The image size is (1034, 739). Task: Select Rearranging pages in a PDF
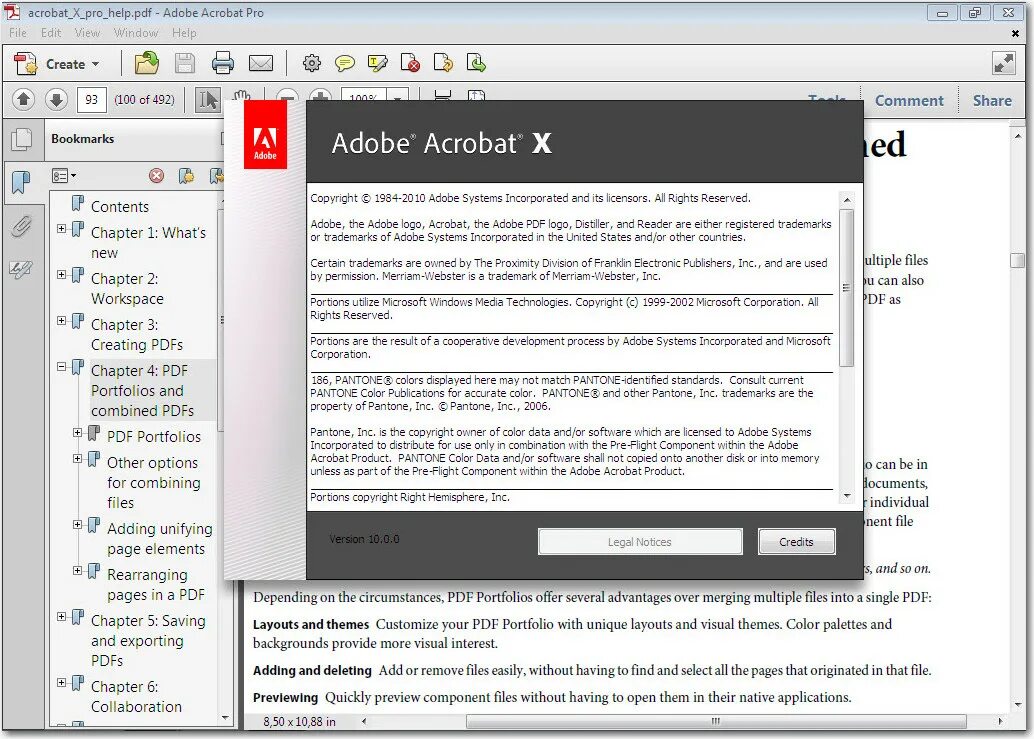tap(156, 585)
